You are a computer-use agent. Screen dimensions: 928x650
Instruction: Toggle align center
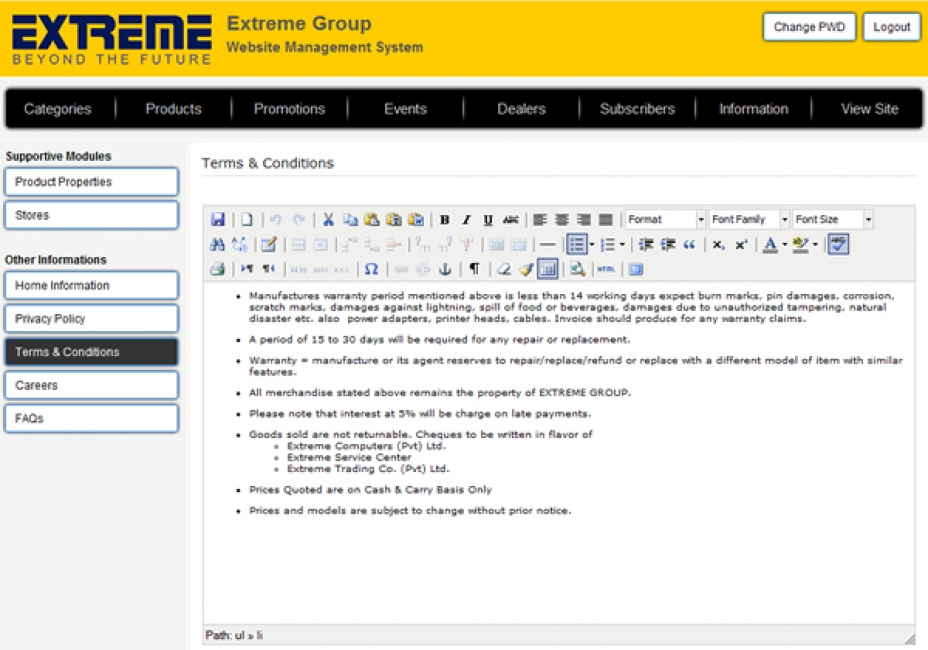click(x=562, y=220)
